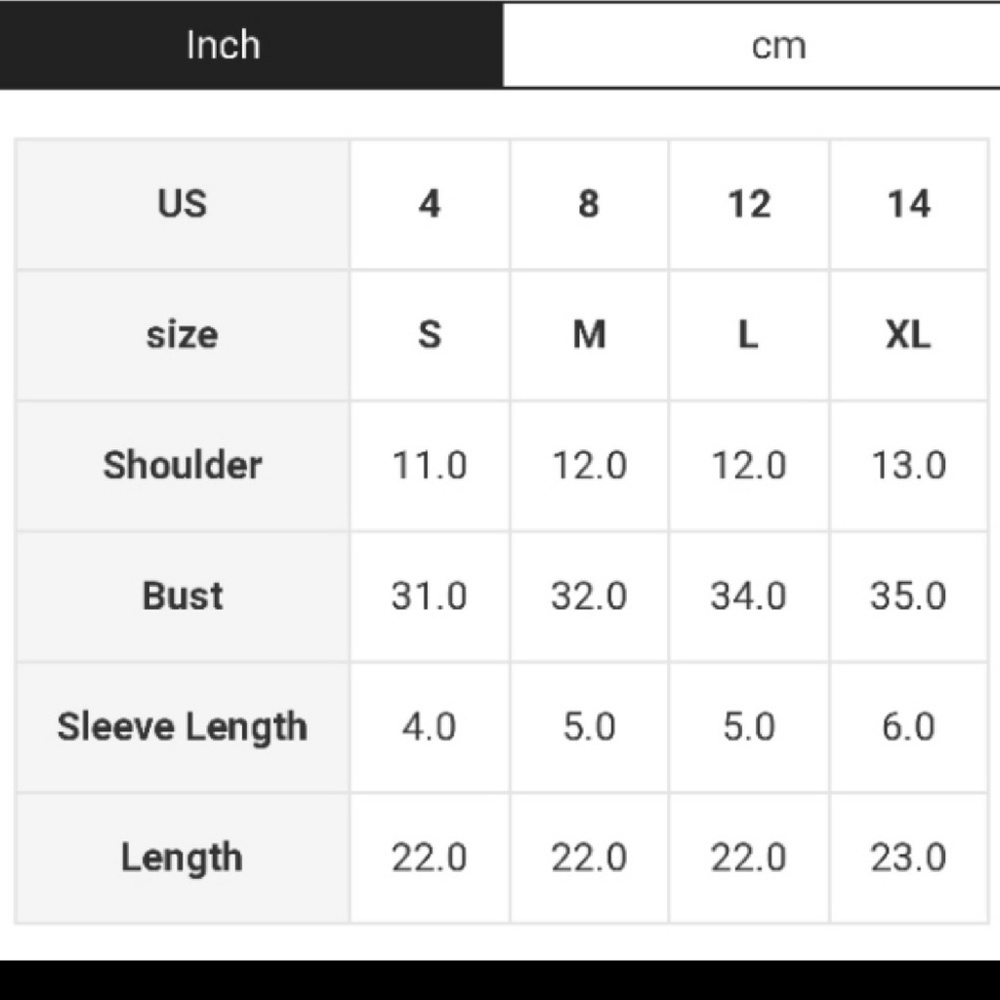Click the size L cell
The height and width of the screenshot is (1000, 1000).
(749, 335)
